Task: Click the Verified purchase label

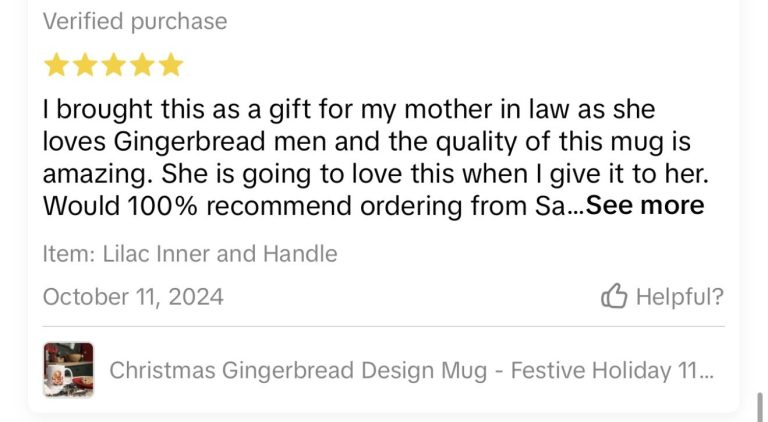Action: pos(135,22)
